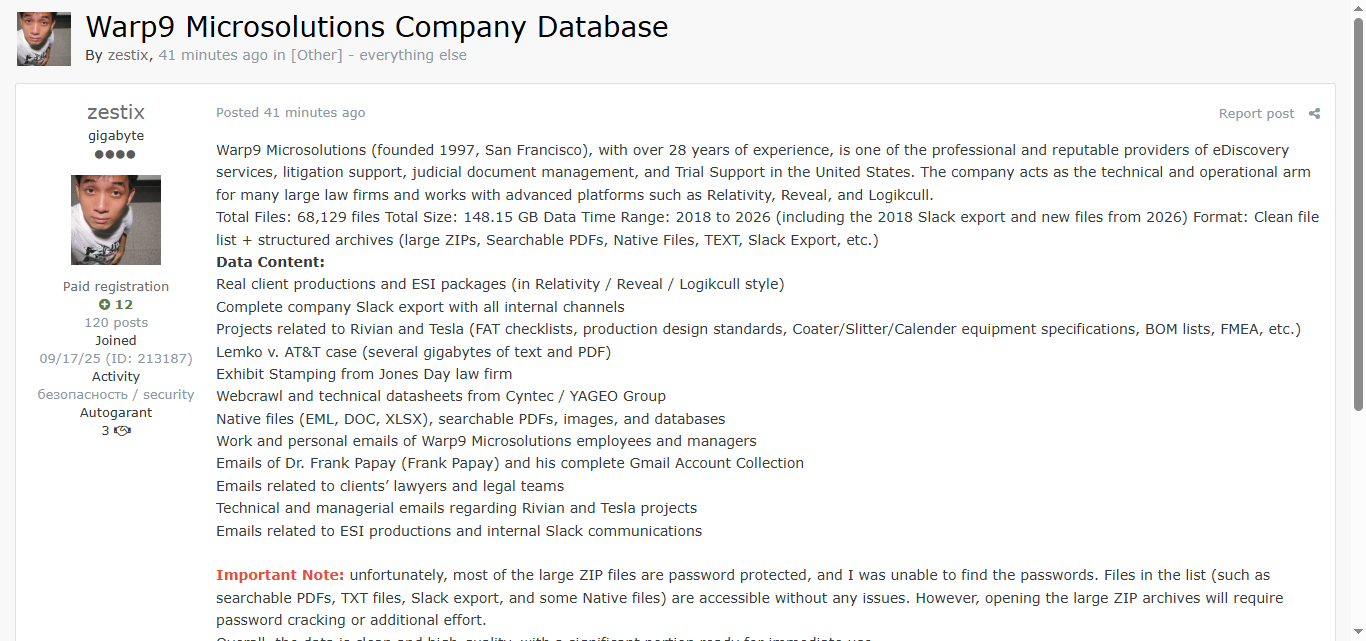The image size is (1366, 641).
Task: Click the large zestix username in sidebar
Action: [x=116, y=112]
